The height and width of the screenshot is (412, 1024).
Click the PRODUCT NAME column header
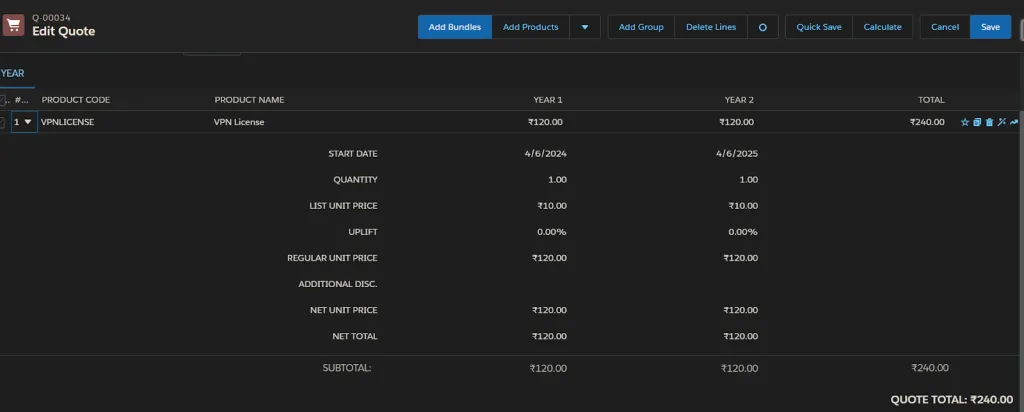(249, 100)
